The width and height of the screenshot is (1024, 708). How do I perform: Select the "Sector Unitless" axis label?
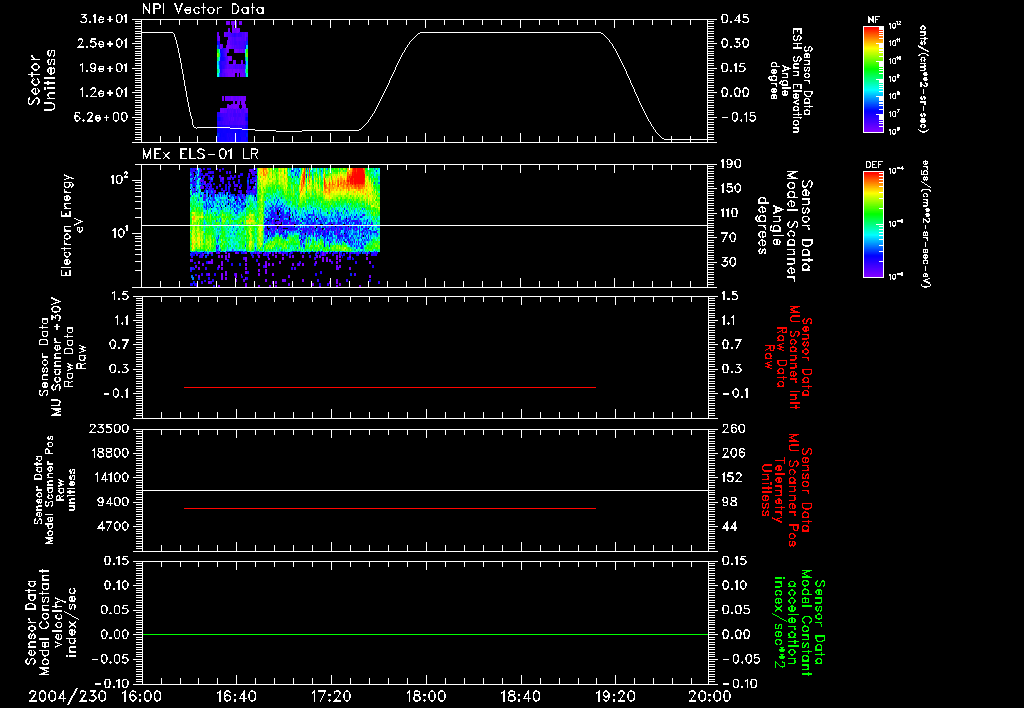(x=42, y=81)
